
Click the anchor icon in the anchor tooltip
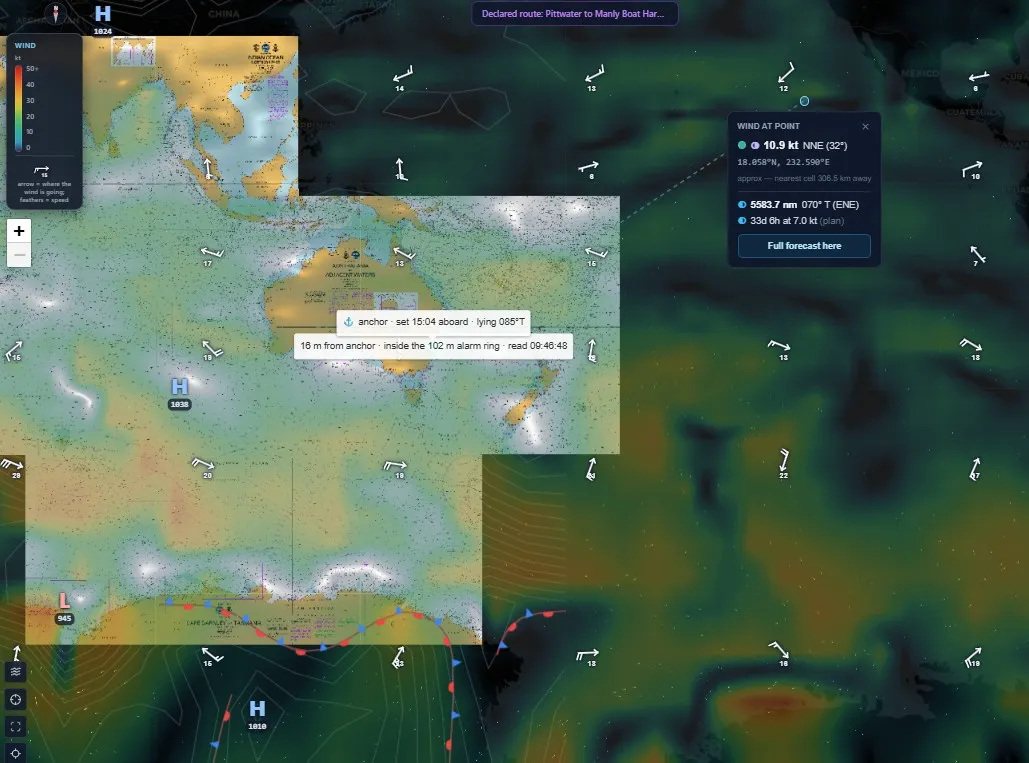point(349,322)
